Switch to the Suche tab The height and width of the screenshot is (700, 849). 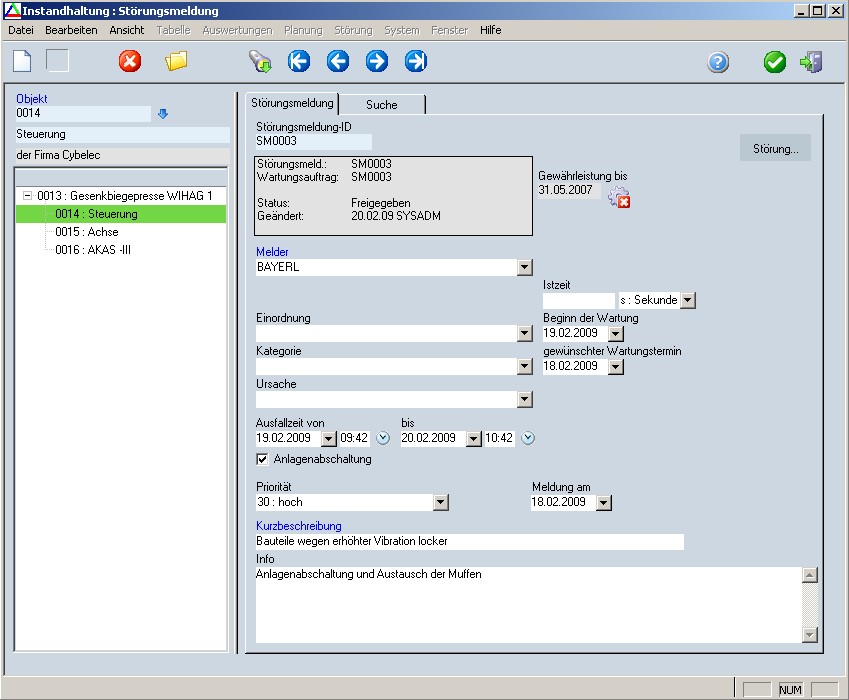tap(381, 104)
